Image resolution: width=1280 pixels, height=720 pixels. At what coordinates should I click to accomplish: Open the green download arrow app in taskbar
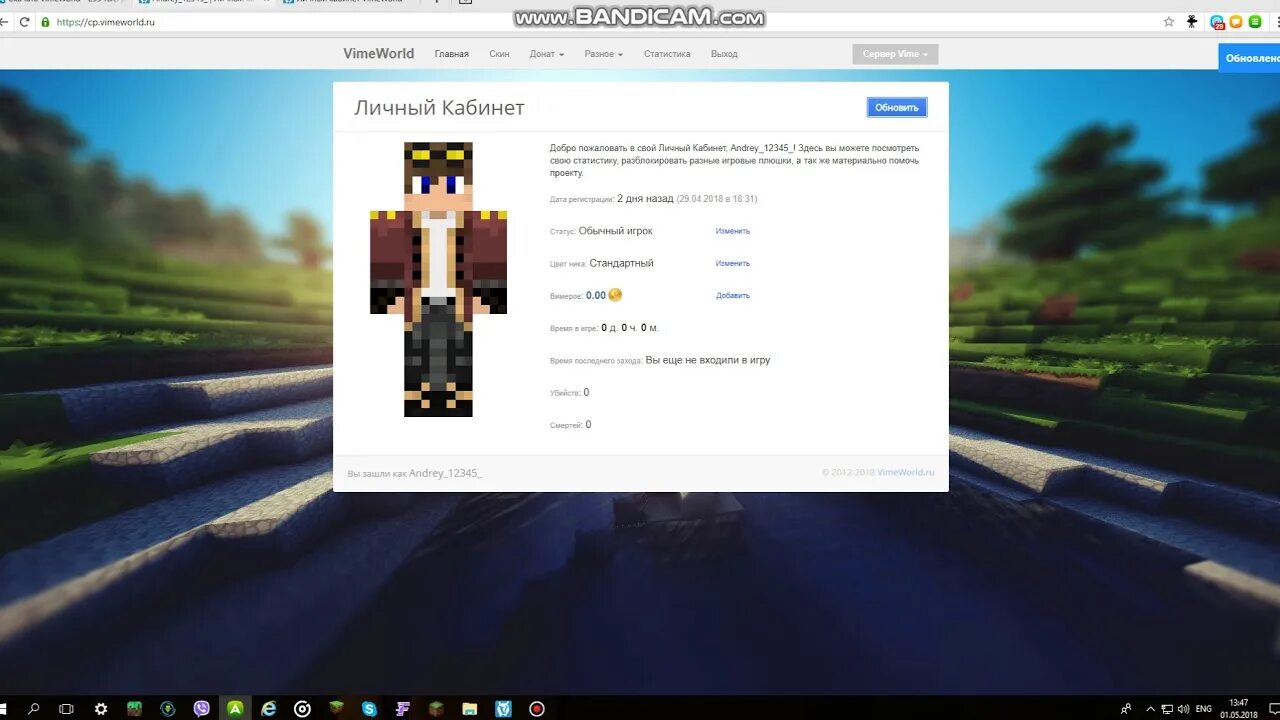[168, 709]
